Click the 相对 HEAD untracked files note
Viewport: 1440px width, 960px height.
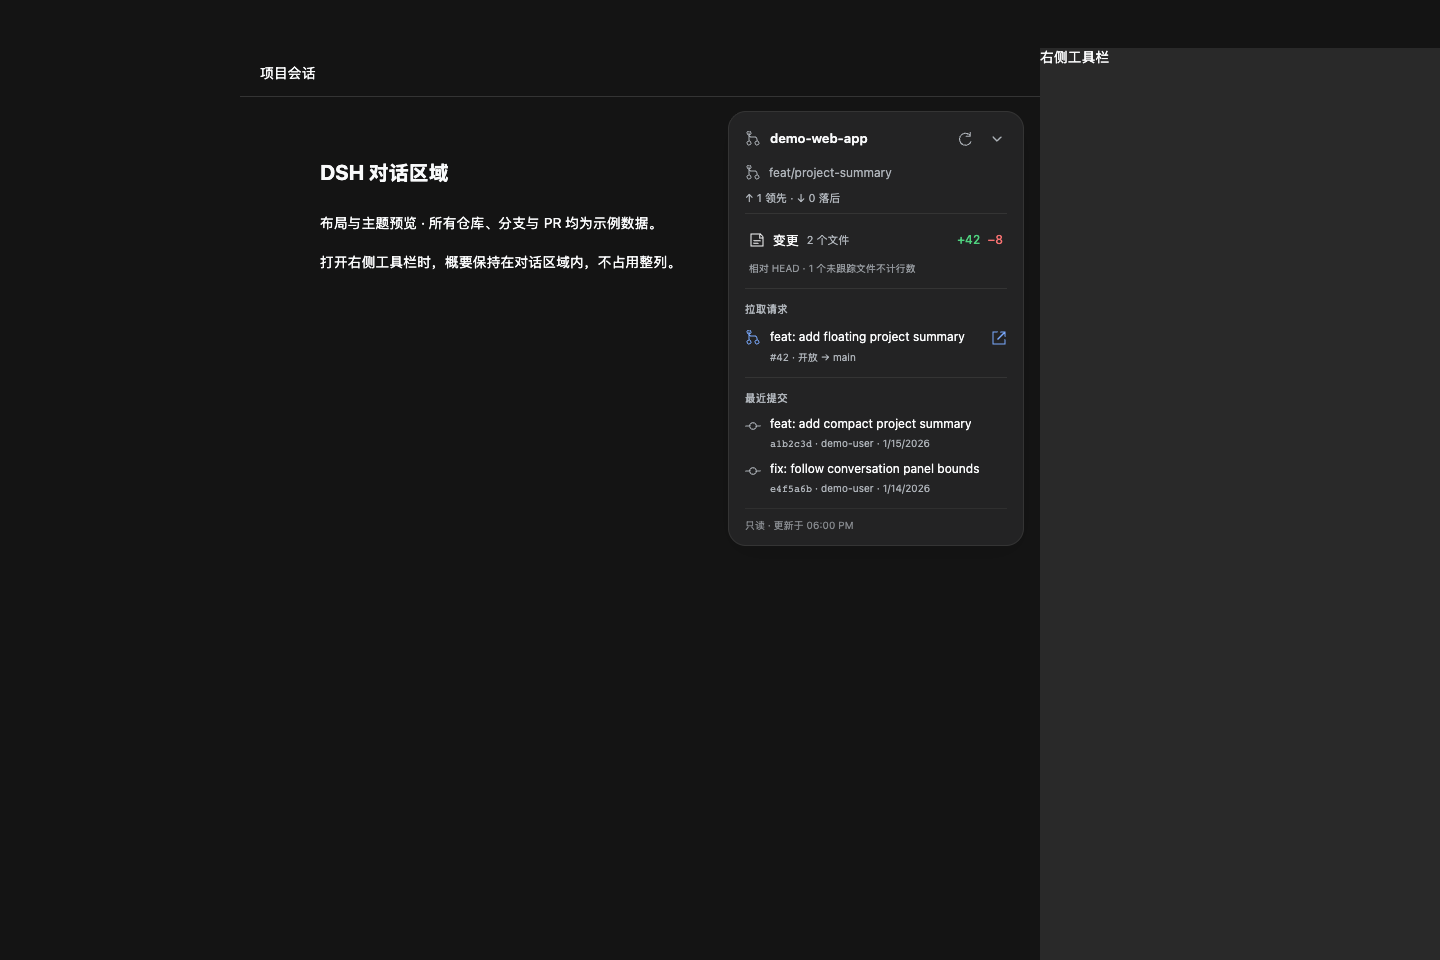(x=832, y=268)
